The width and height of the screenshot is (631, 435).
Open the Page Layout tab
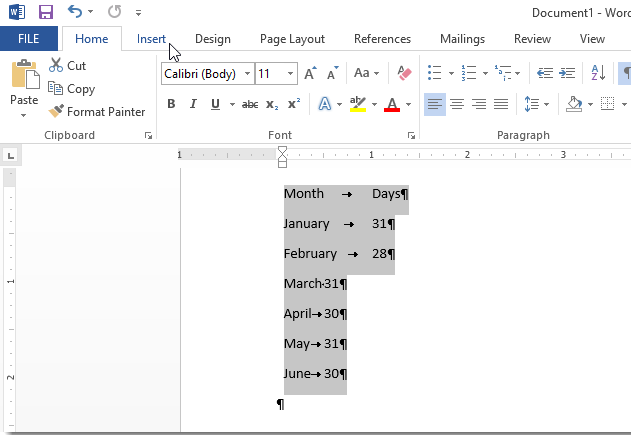coord(292,39)
